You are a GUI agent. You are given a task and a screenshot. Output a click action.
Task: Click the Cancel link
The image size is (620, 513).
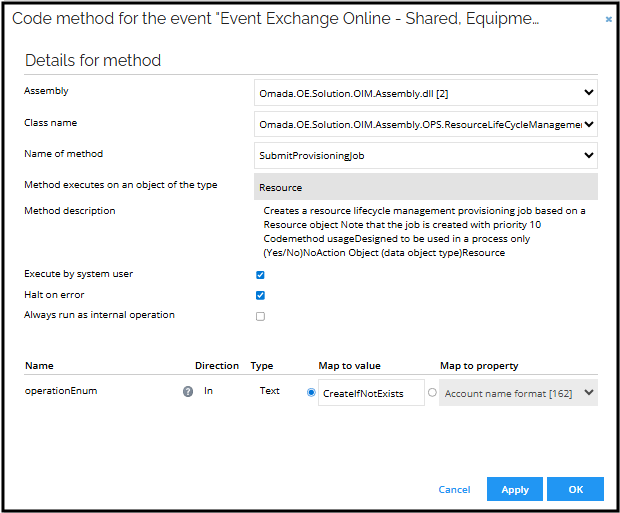tap(454, 489)
